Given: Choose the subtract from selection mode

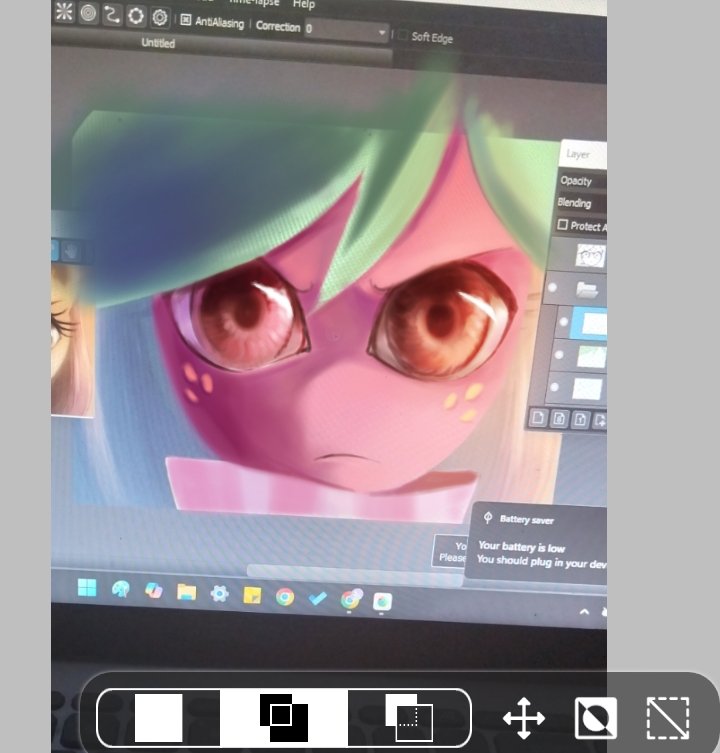Looking at the screenshot, I should click(x=409, y=717).
